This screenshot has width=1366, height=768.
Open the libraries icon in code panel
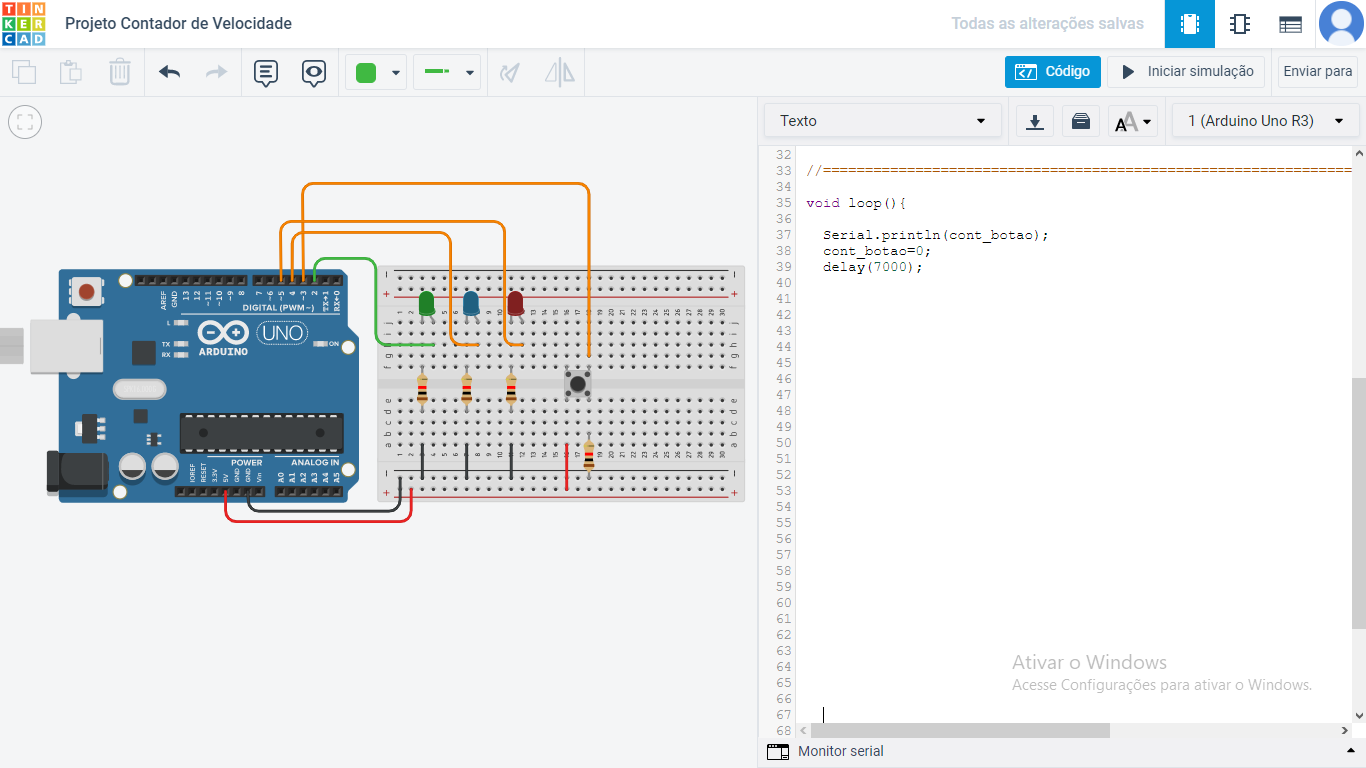1080,121
